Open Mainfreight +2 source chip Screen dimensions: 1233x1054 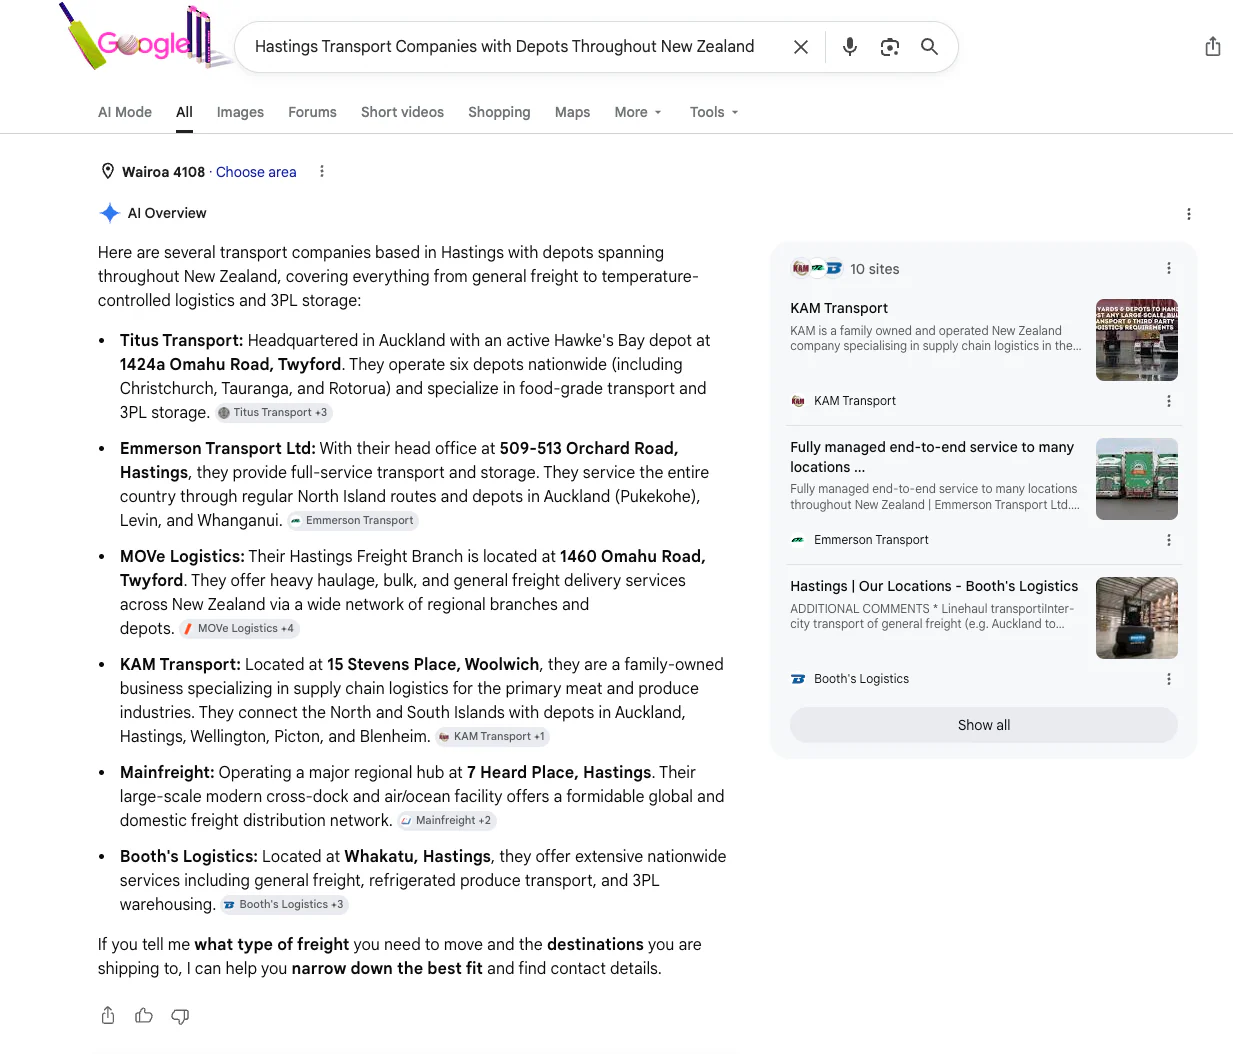pos(446,820)
